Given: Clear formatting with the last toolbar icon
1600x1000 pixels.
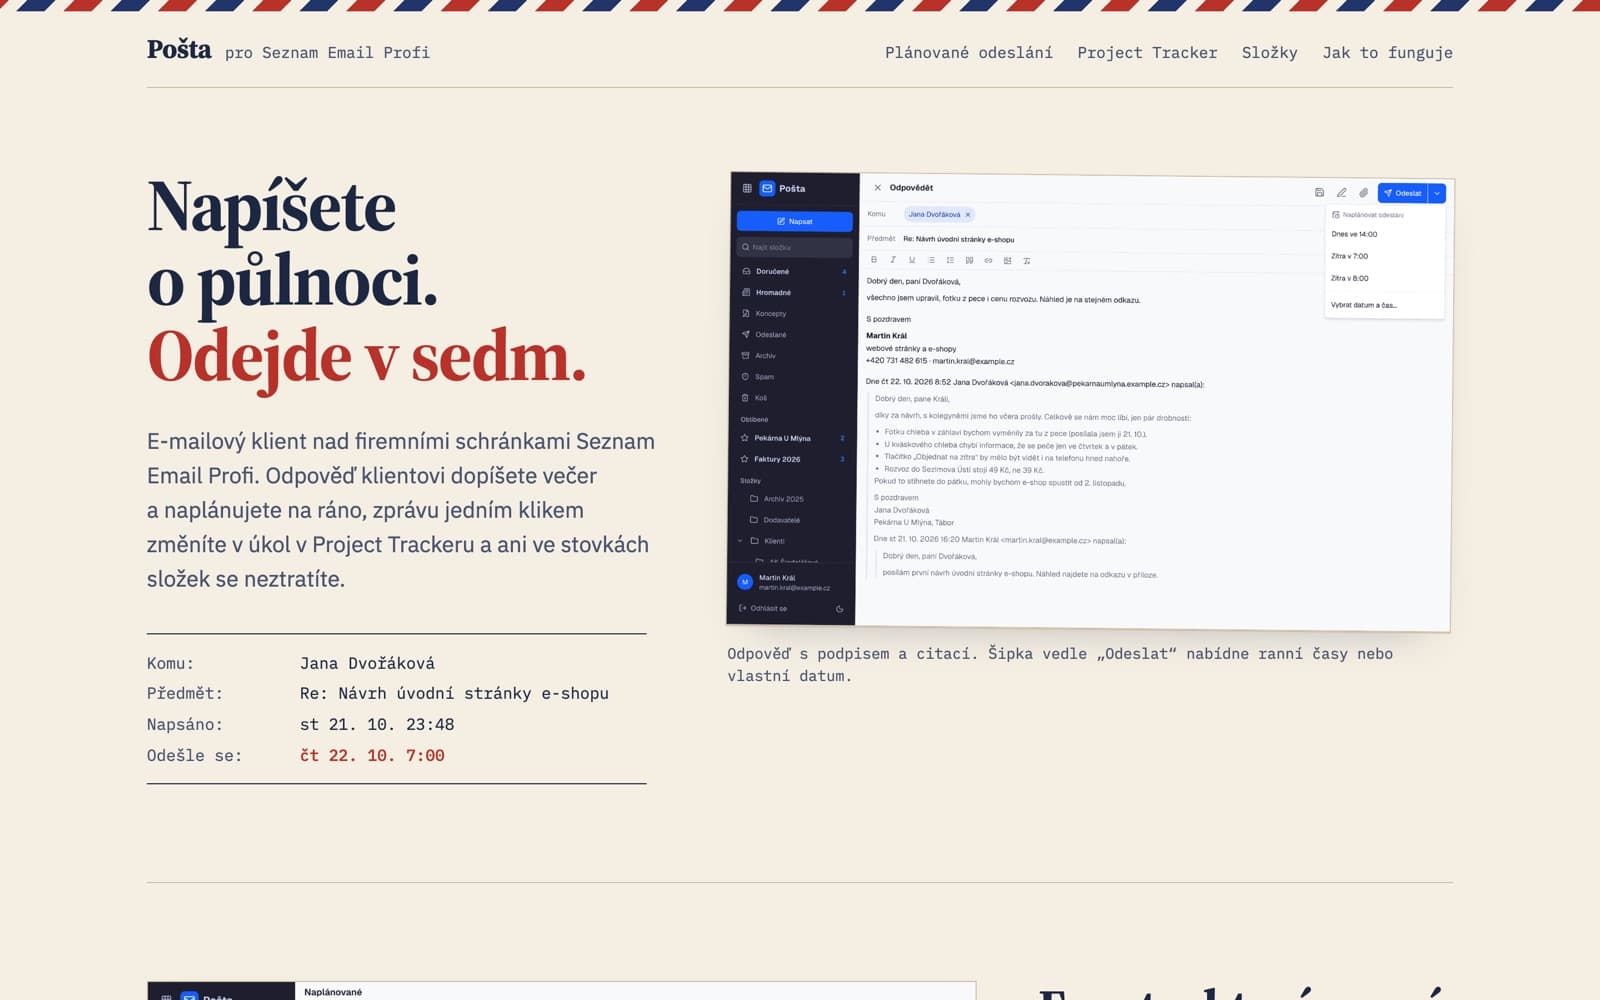Looking at the screenshot, I should [1026, 261].
